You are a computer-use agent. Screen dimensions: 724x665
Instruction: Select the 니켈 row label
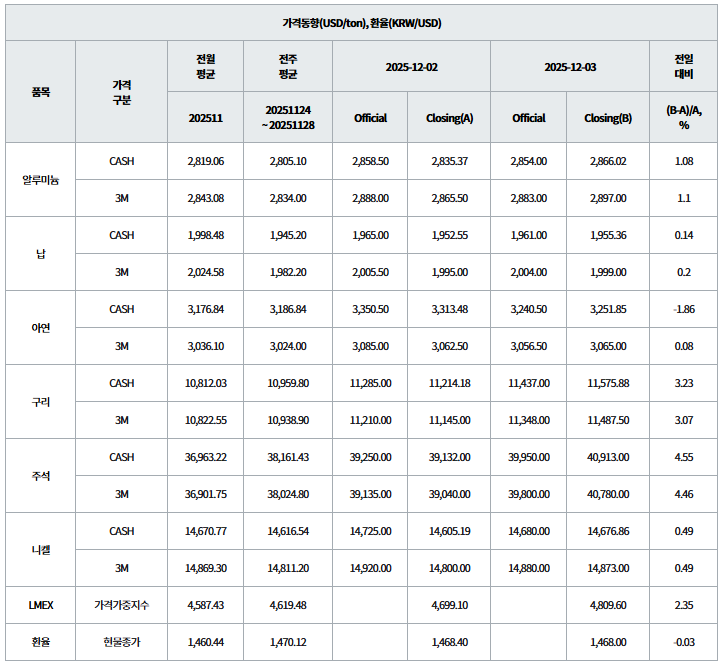(40, 550)
